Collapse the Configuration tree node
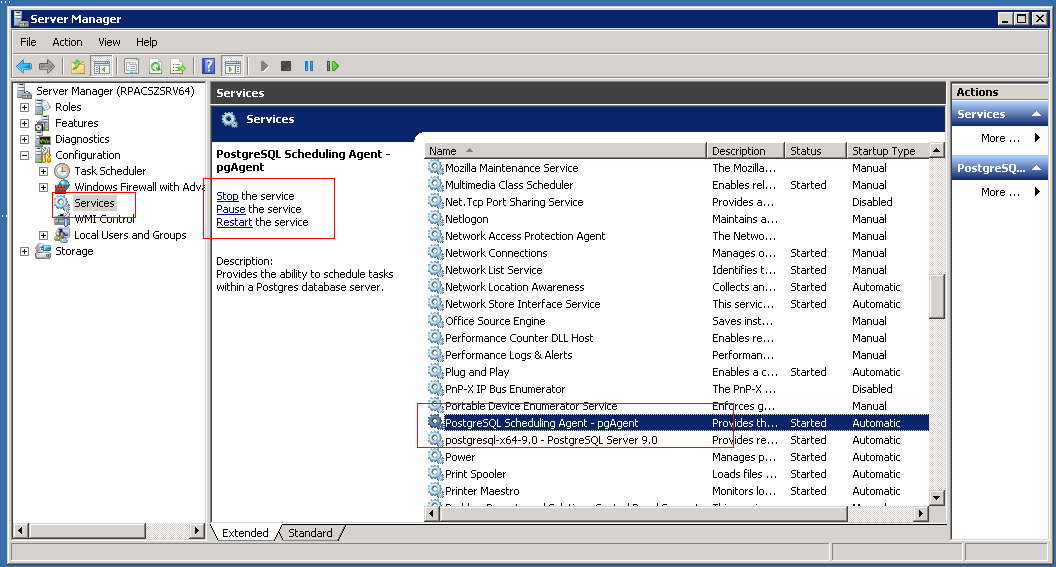Image resolution: width=1056 pixels, height=567 pixels. [x=24, y=155]
